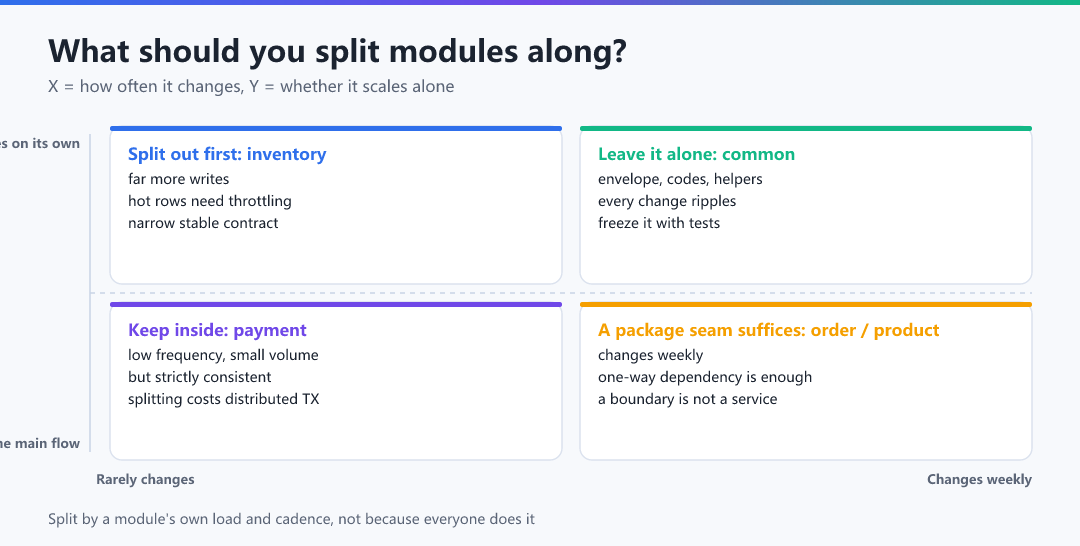
Task: Select the line 'freeze it with tests'
Action: (659, 223)
